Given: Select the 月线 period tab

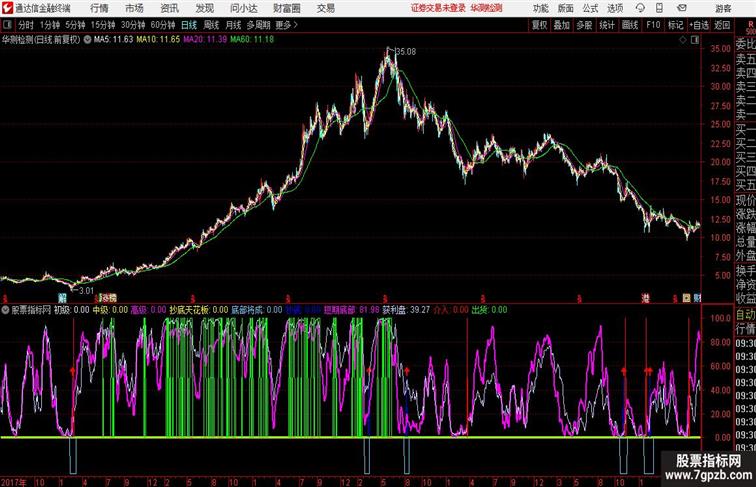Looking at the screenshot, I should point(233,25).
